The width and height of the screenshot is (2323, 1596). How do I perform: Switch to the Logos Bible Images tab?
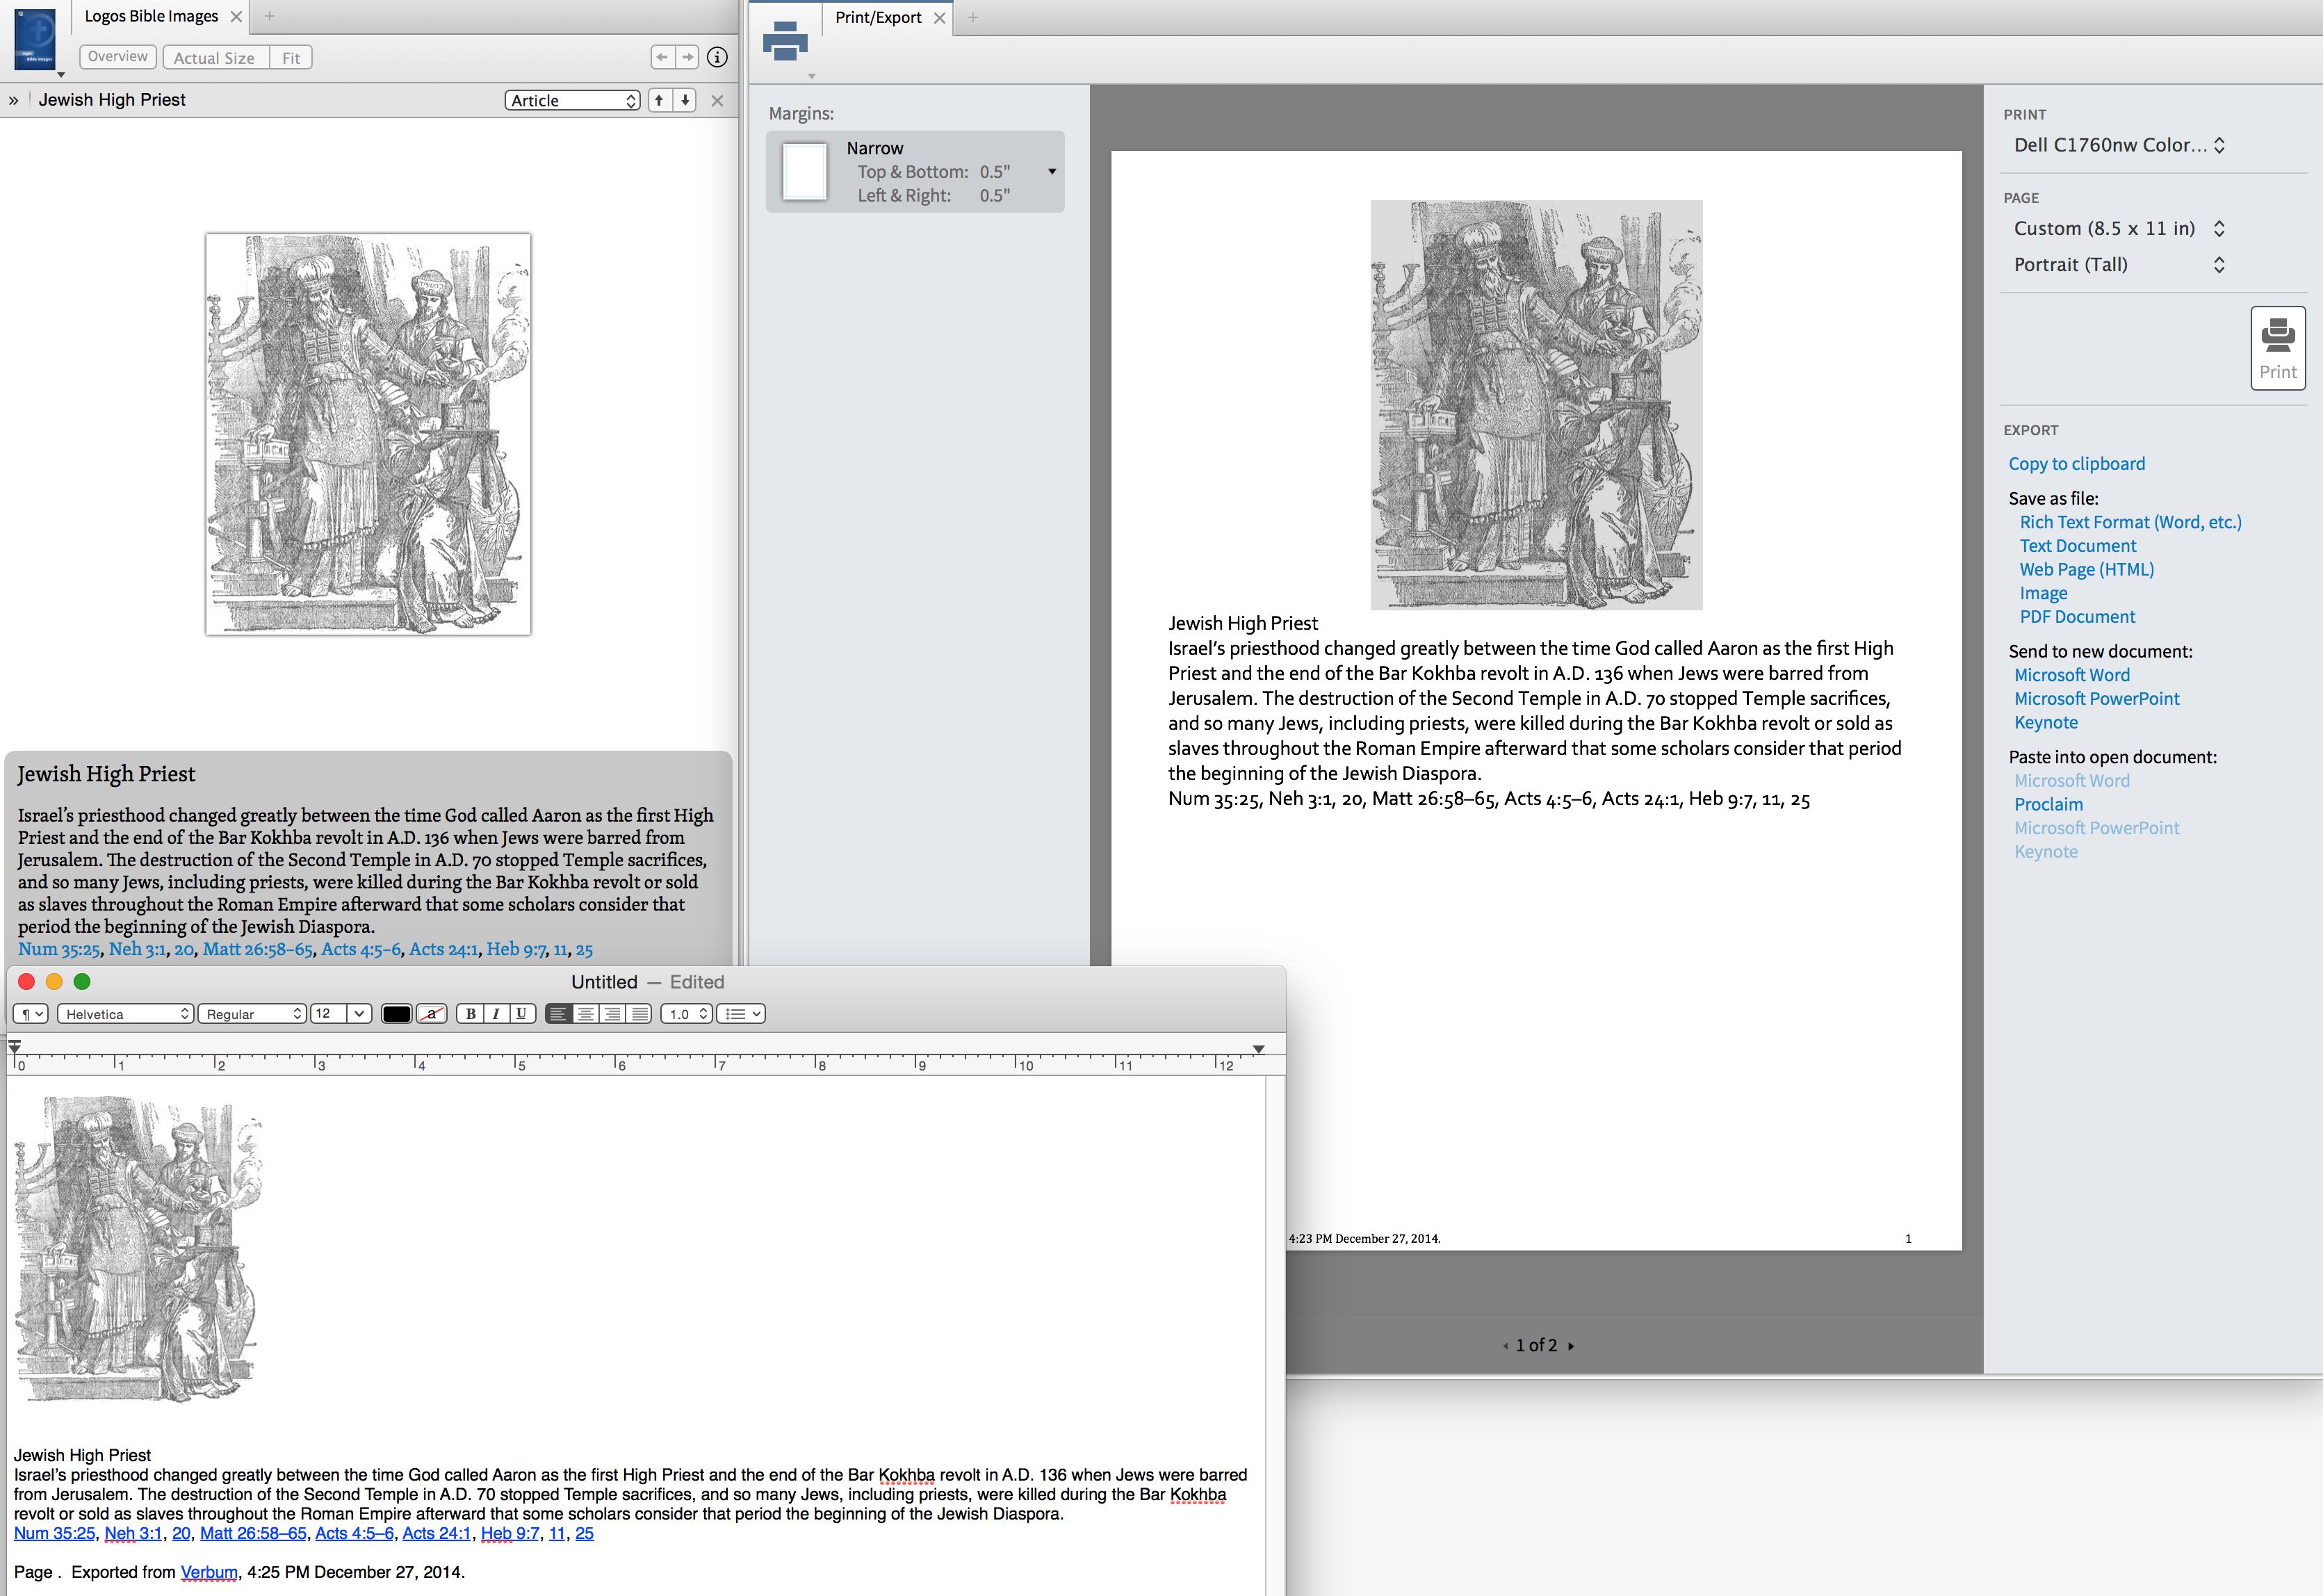151,16
